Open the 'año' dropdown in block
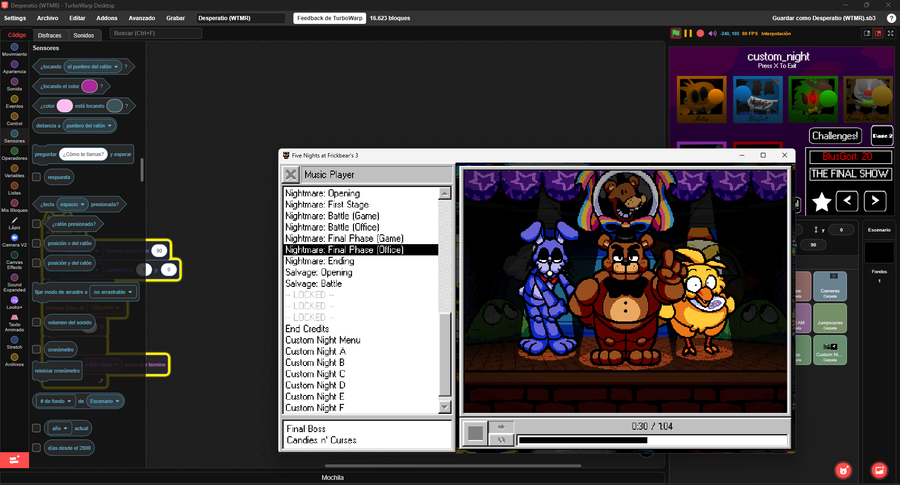Screen dimensions: 900x485 pyautogui.click(x=60, y=428)
